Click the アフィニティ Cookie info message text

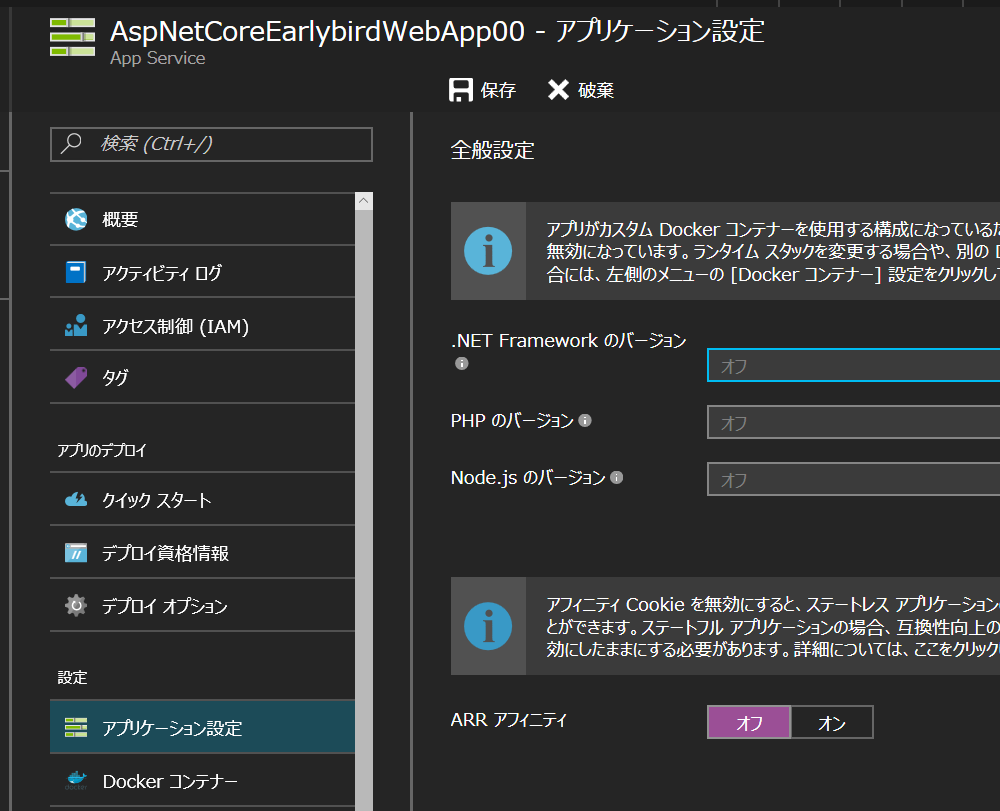coord(773,627)
